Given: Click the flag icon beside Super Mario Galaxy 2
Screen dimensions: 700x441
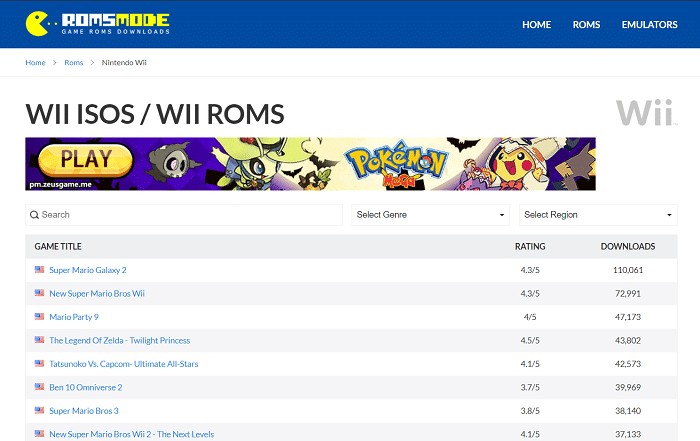Looking at the screenshot, I should (39, 270).
